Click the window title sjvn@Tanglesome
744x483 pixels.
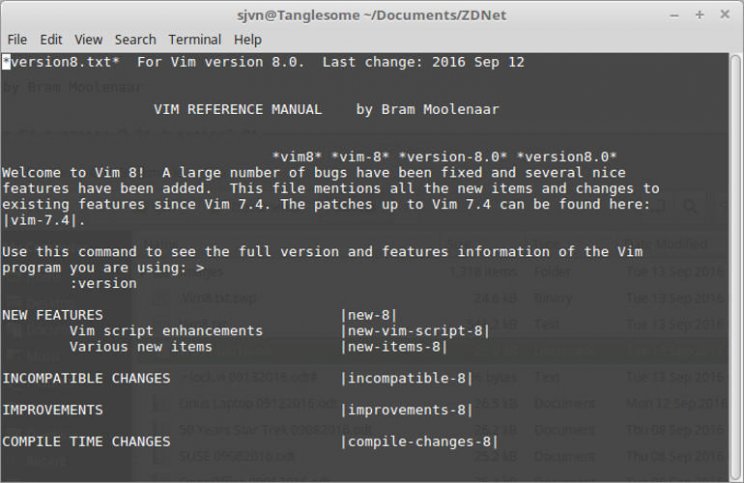[x=372, y=15]
